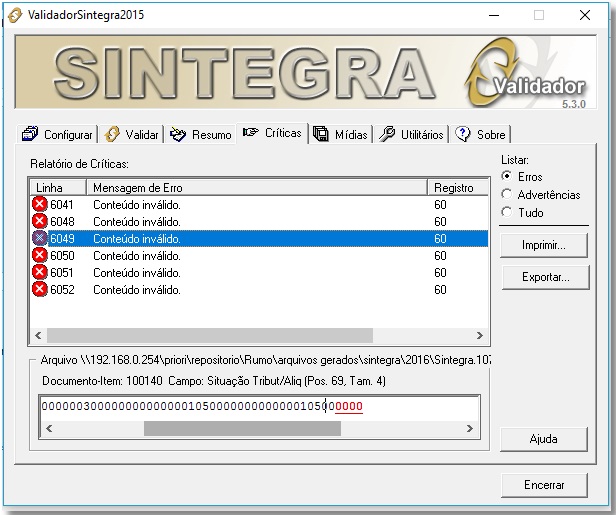Click the Sobre question mark icon
Image resolution: width=616 pixels, height=515 pixels.
[x=463, y=134]
